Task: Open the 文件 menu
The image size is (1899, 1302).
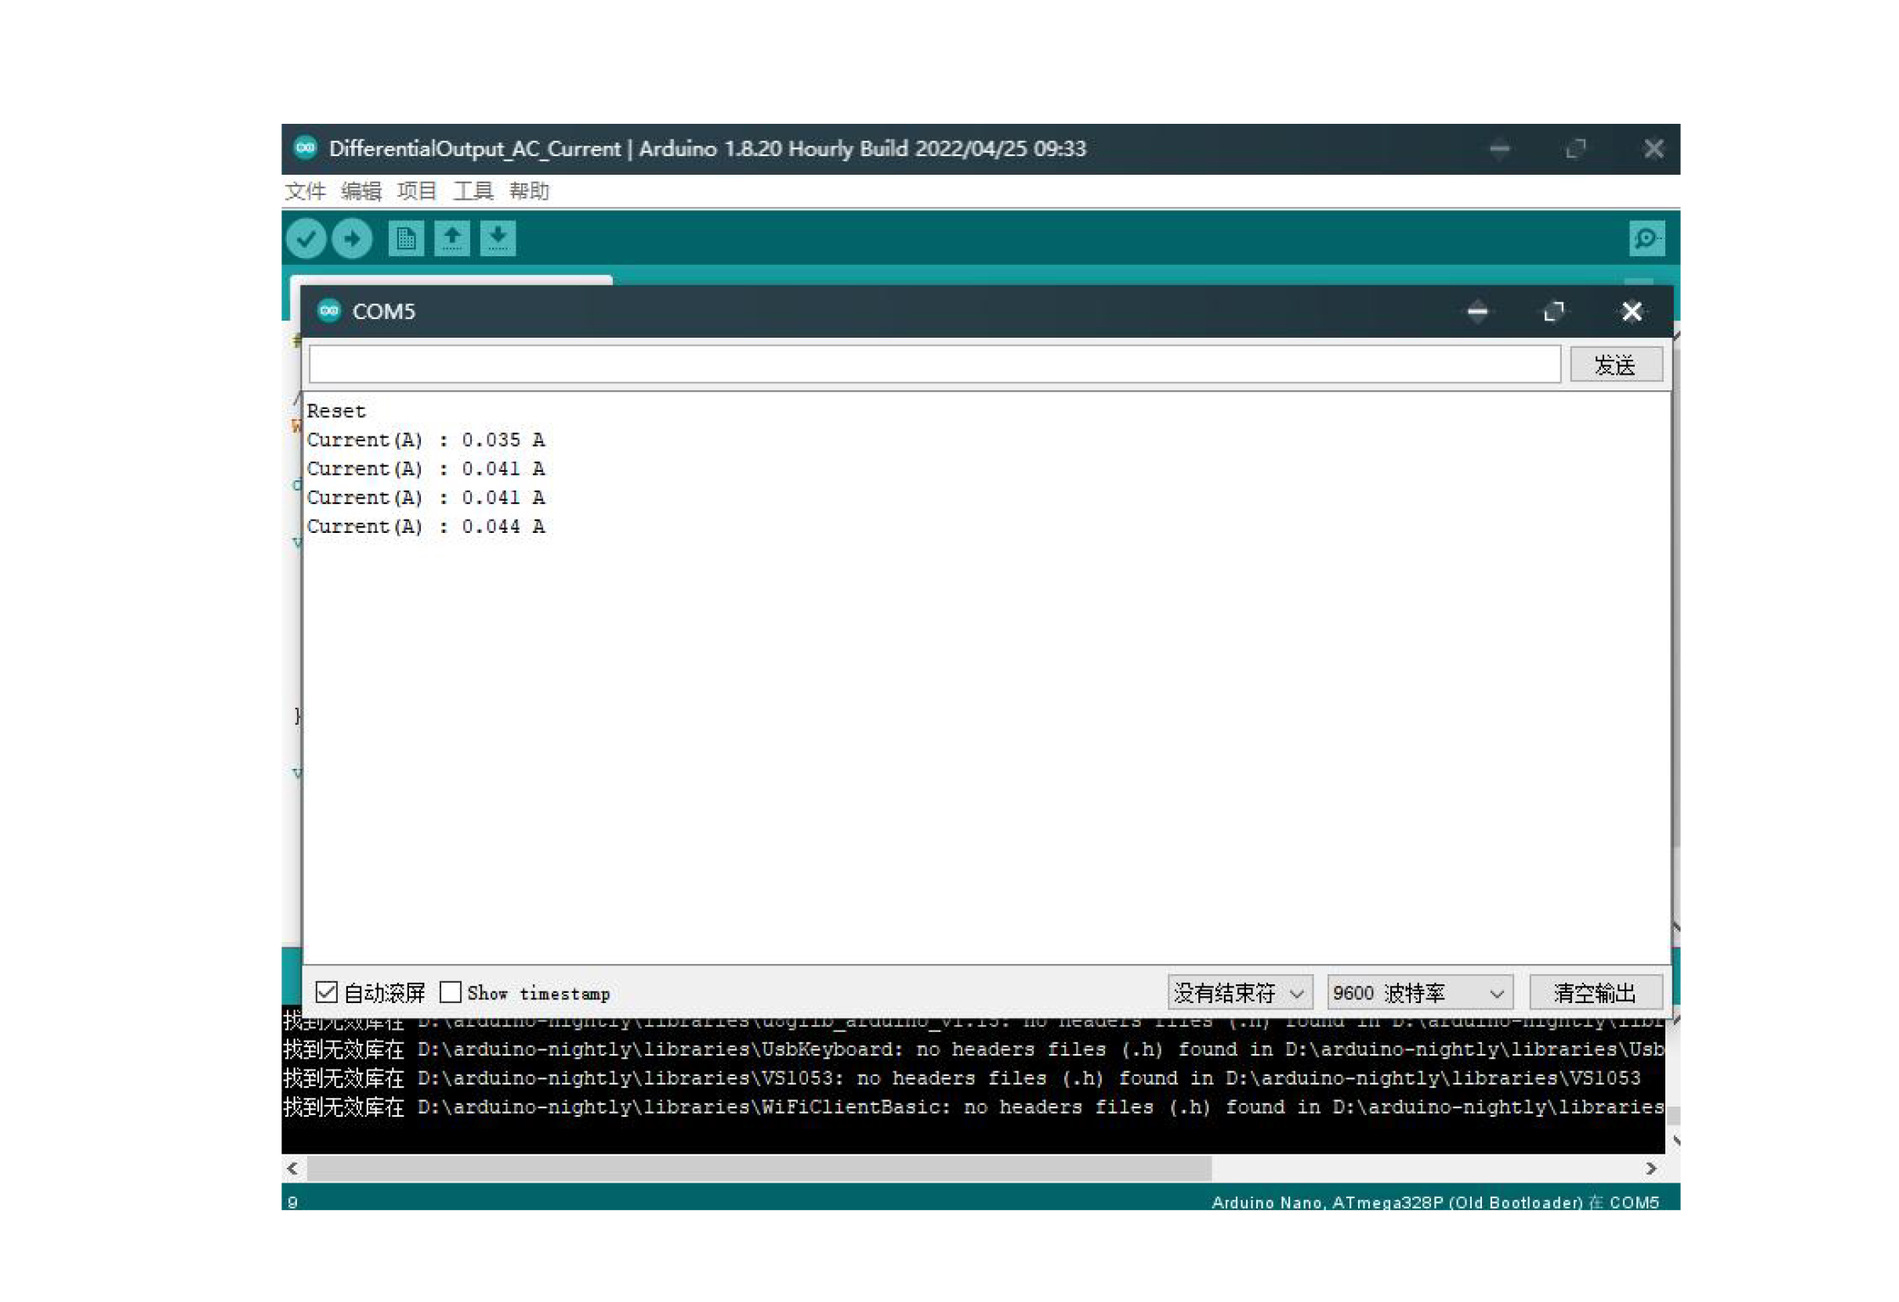Action: tap(305, 191)
